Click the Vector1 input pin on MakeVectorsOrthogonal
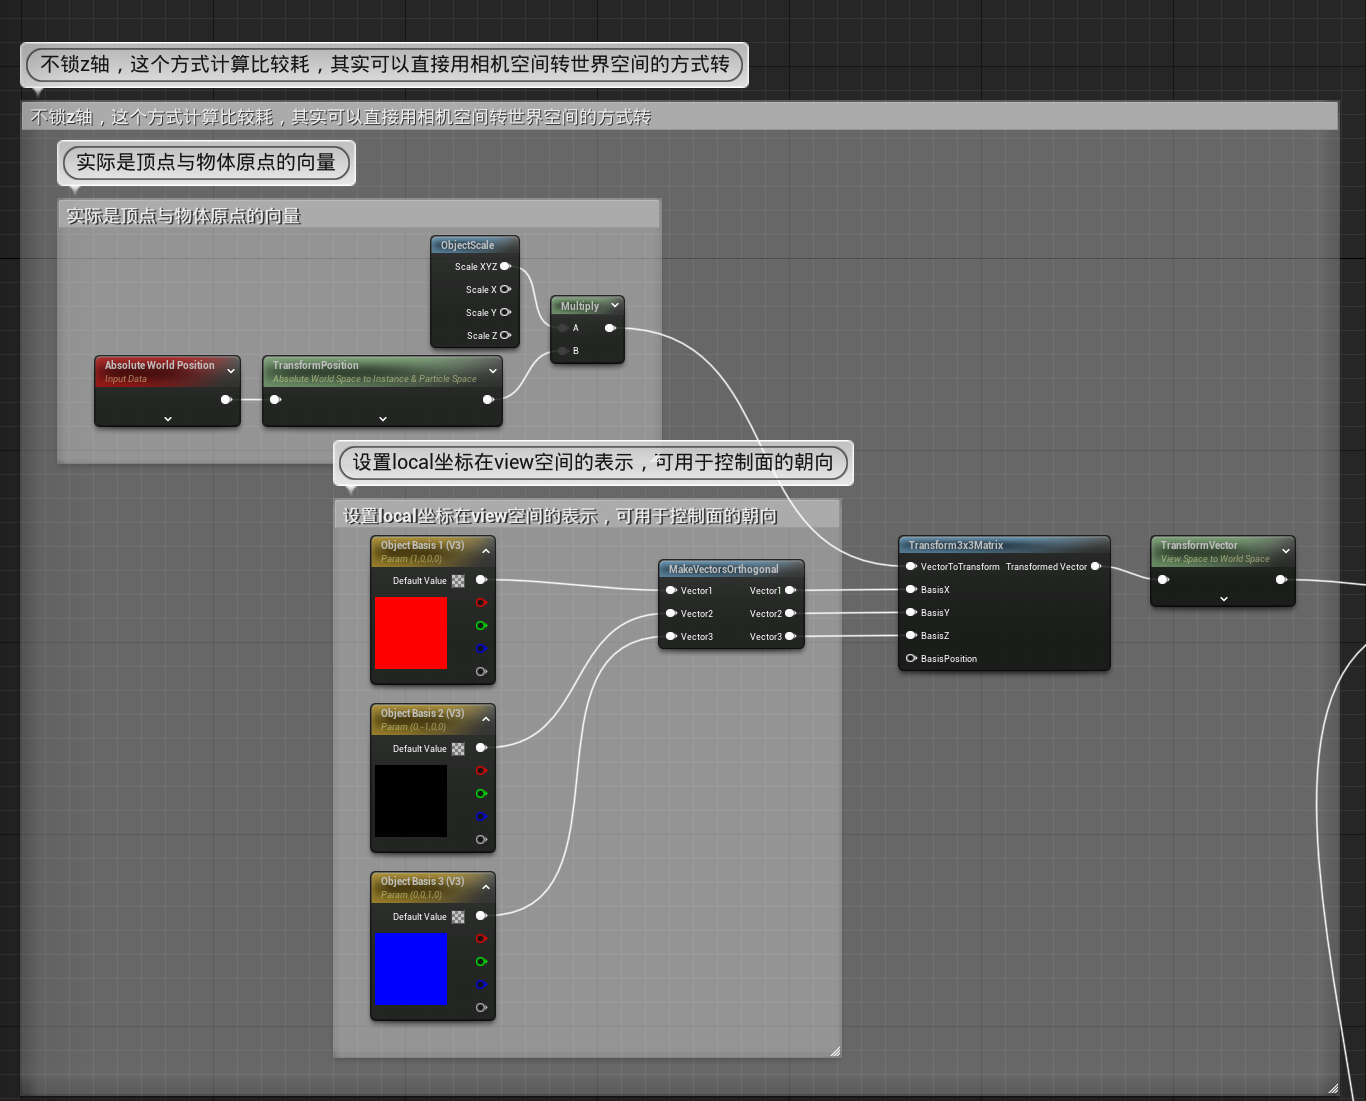1366x1101 pixels. tap(672, 590)
